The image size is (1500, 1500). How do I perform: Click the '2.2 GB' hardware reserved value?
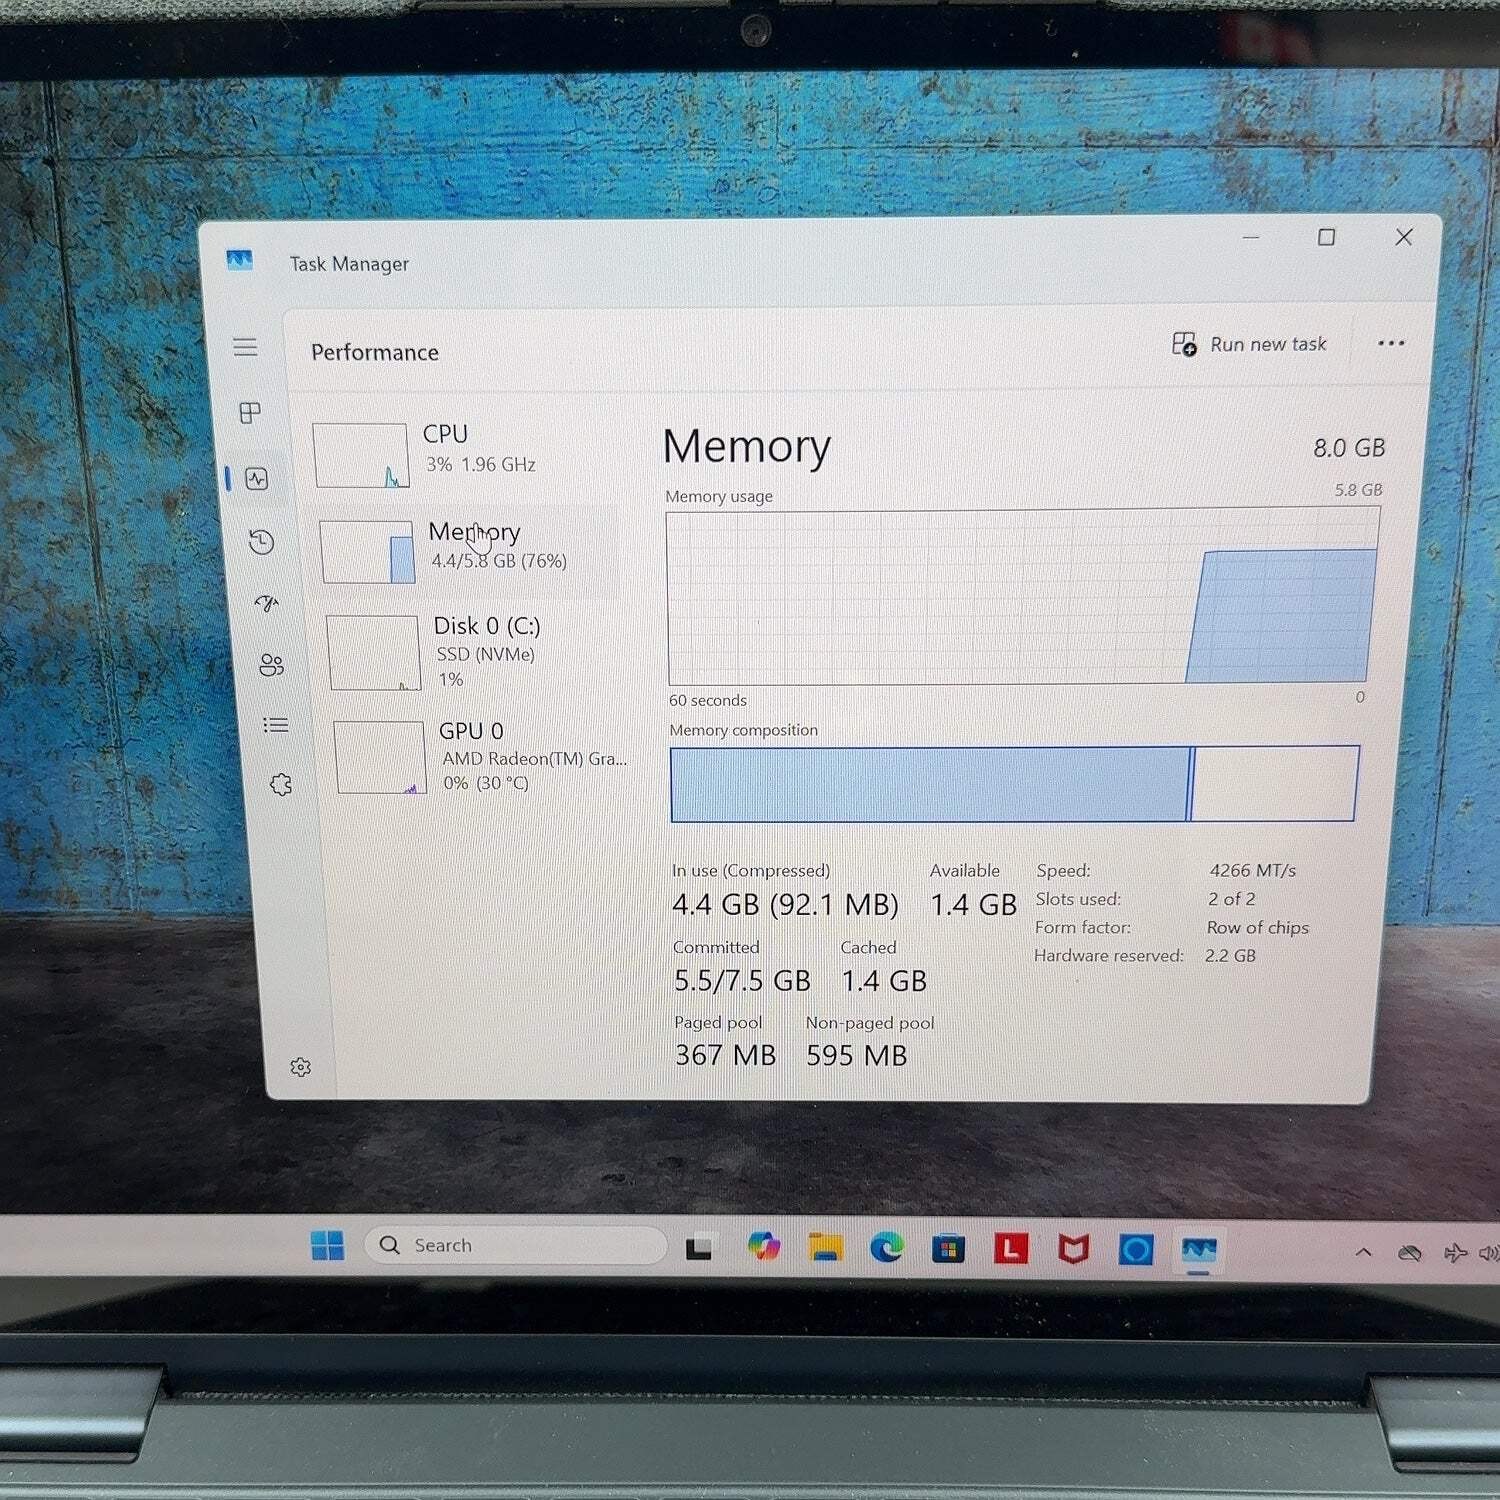click(1230, 956)
